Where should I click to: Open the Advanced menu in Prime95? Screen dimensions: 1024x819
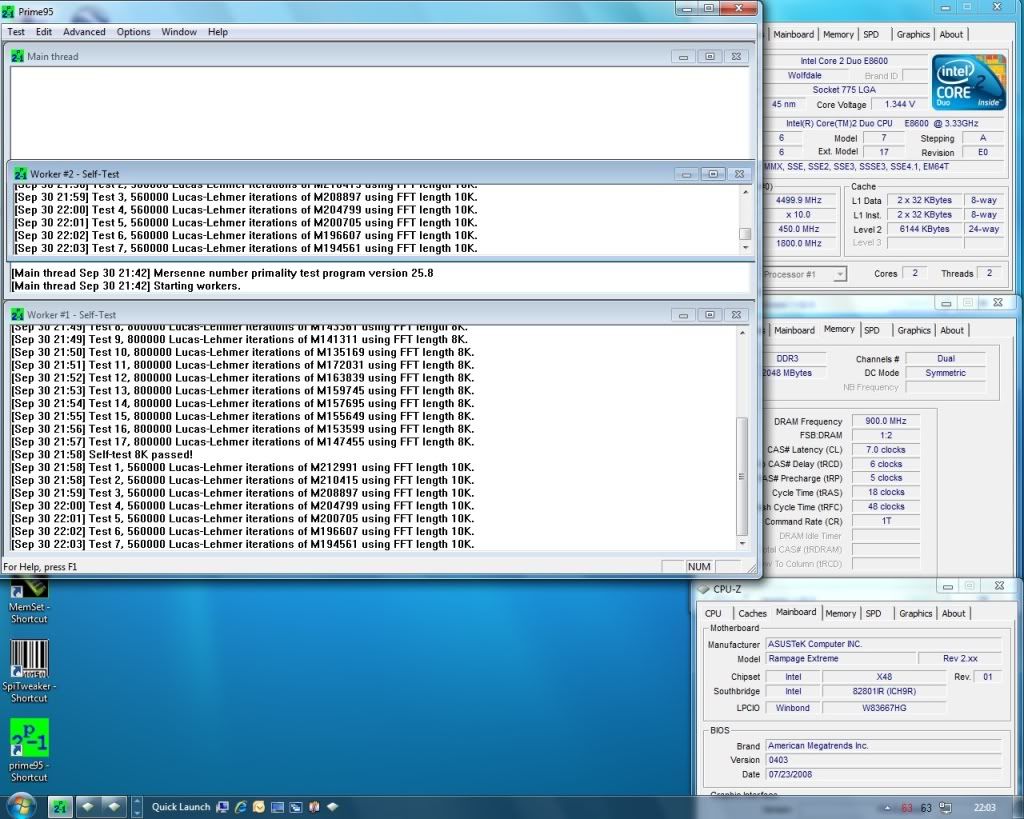84,32
